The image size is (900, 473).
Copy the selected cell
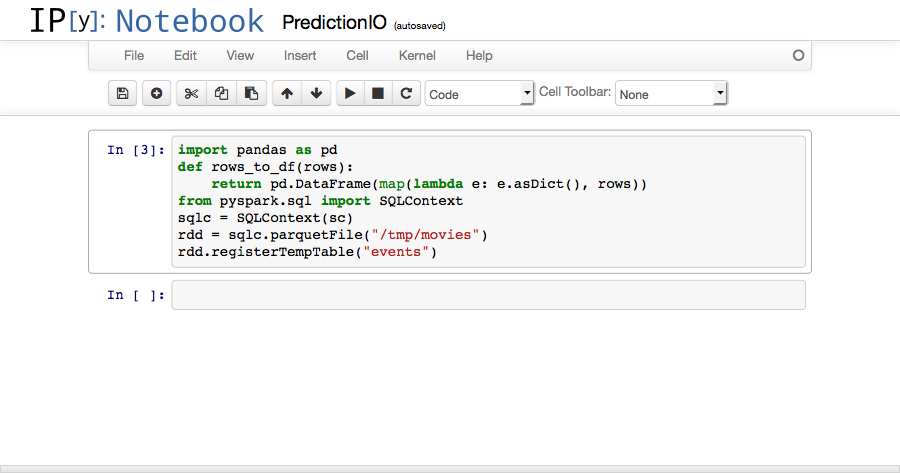[x=221, y=94]
